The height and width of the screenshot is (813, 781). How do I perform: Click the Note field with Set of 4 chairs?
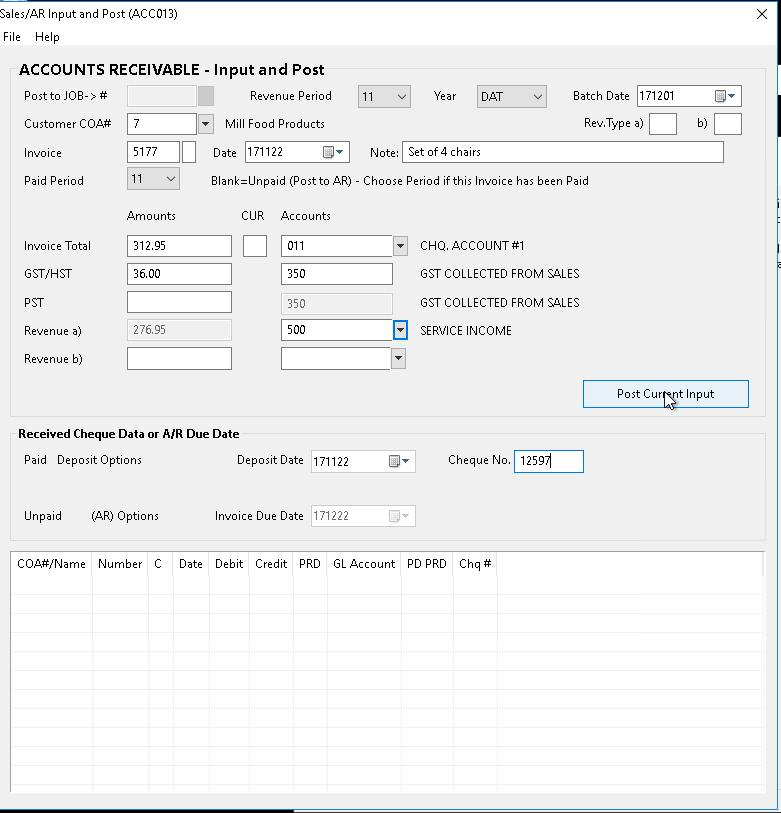click(563, 152)
